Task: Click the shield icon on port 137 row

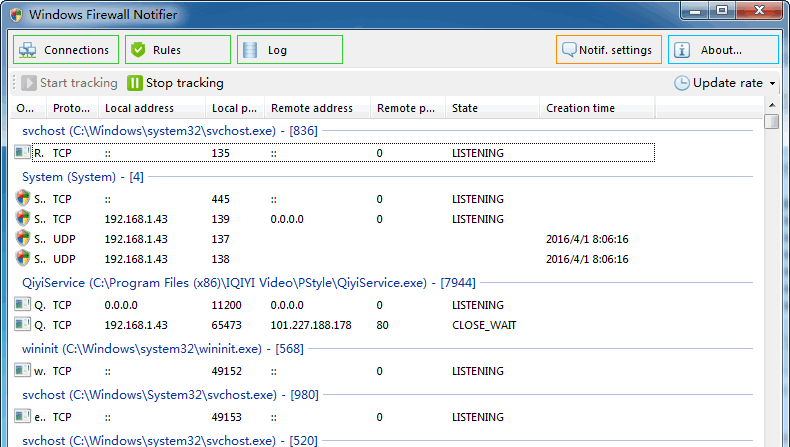Action: [x=23, y=238]
